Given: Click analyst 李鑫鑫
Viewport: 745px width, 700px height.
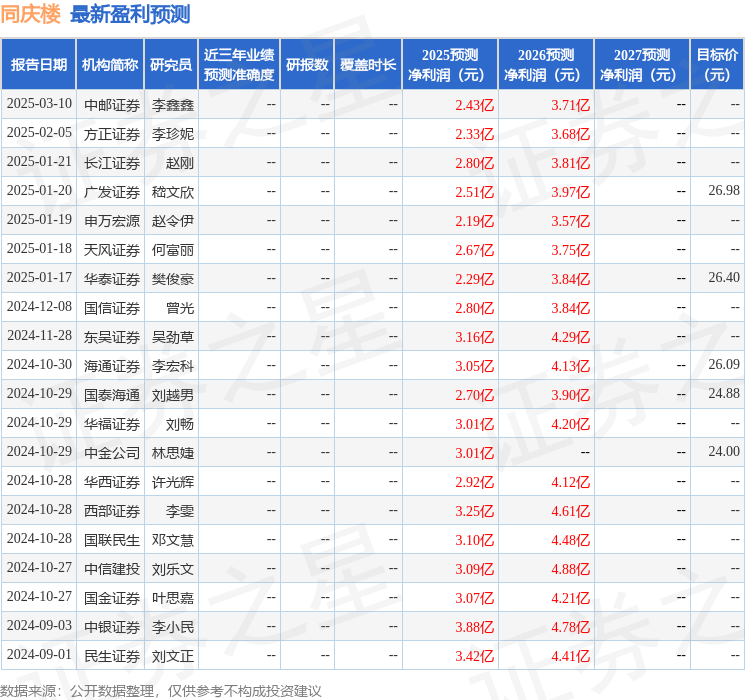Looking at the screenshot, I should pos(173,105).
